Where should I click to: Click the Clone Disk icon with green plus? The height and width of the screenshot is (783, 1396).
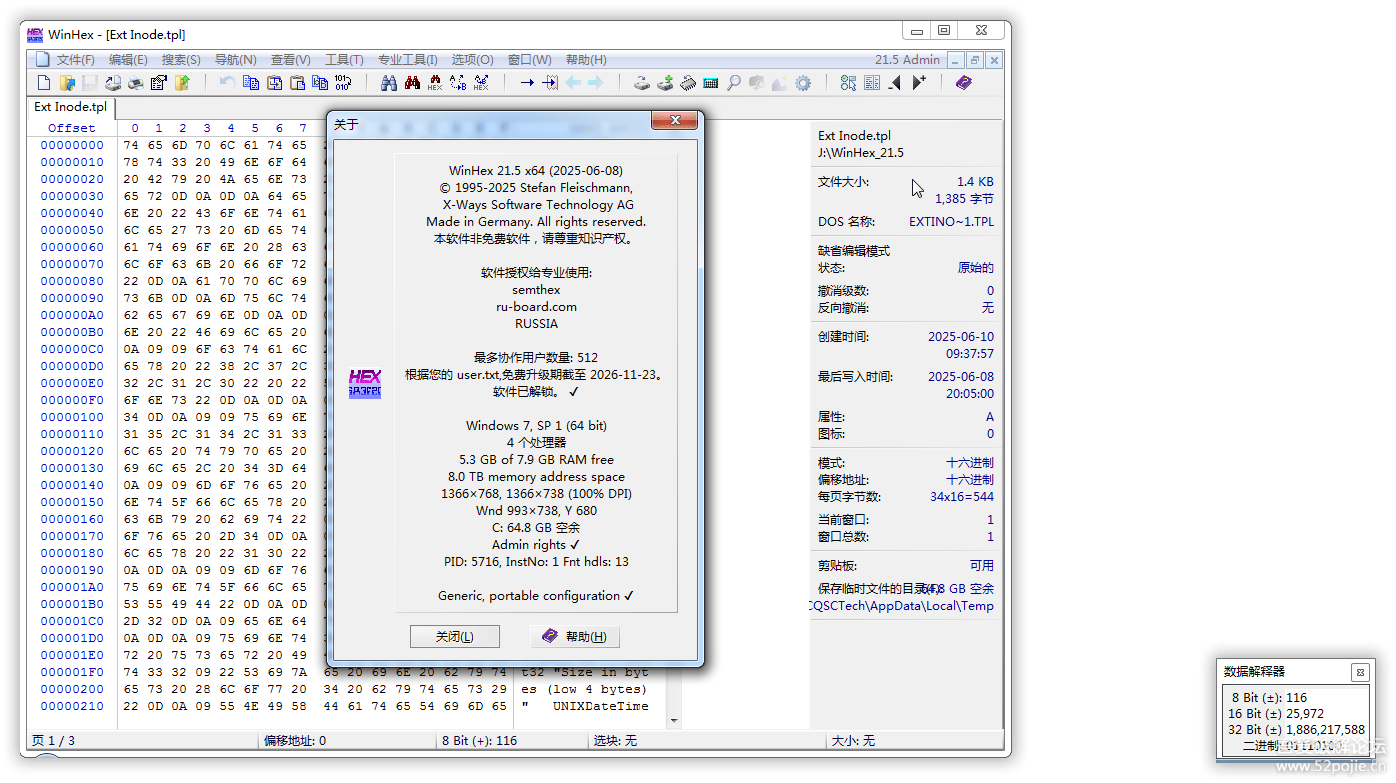(665, 83)
